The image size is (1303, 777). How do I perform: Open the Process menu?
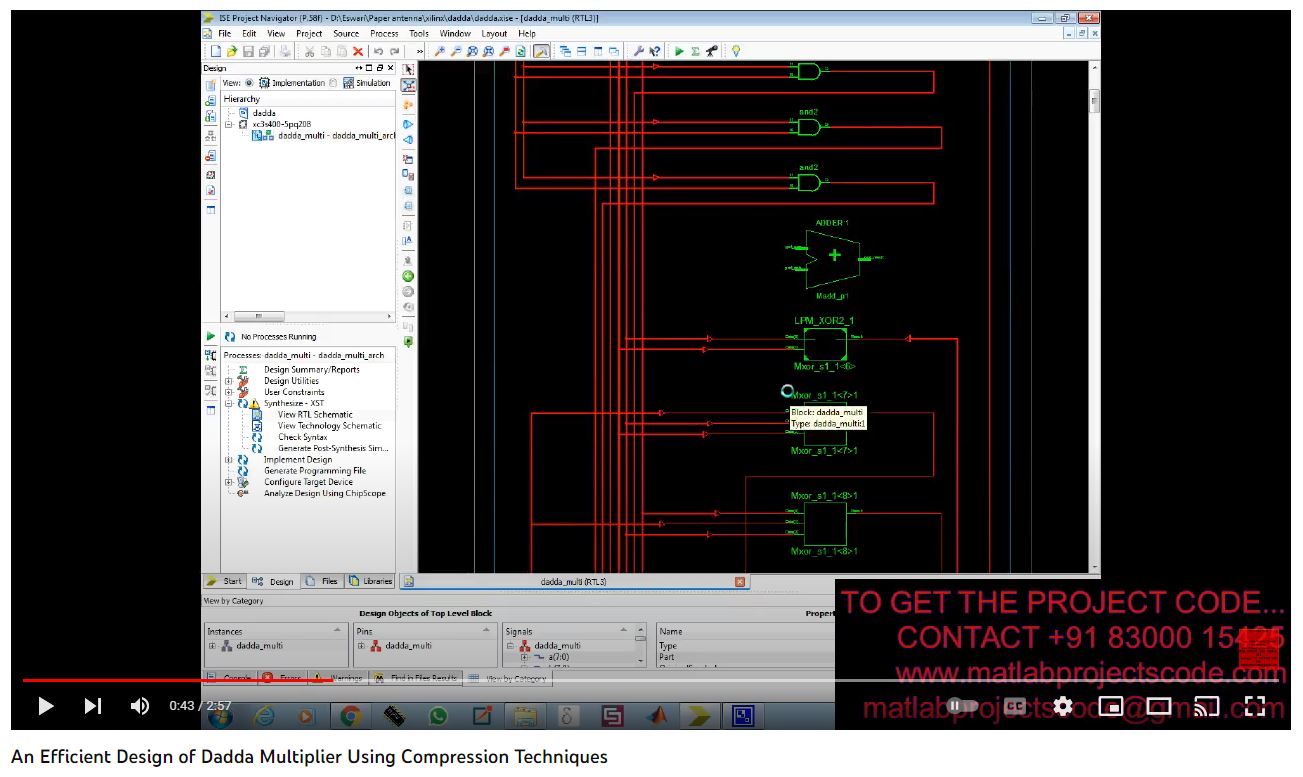(x=384, y=34)
